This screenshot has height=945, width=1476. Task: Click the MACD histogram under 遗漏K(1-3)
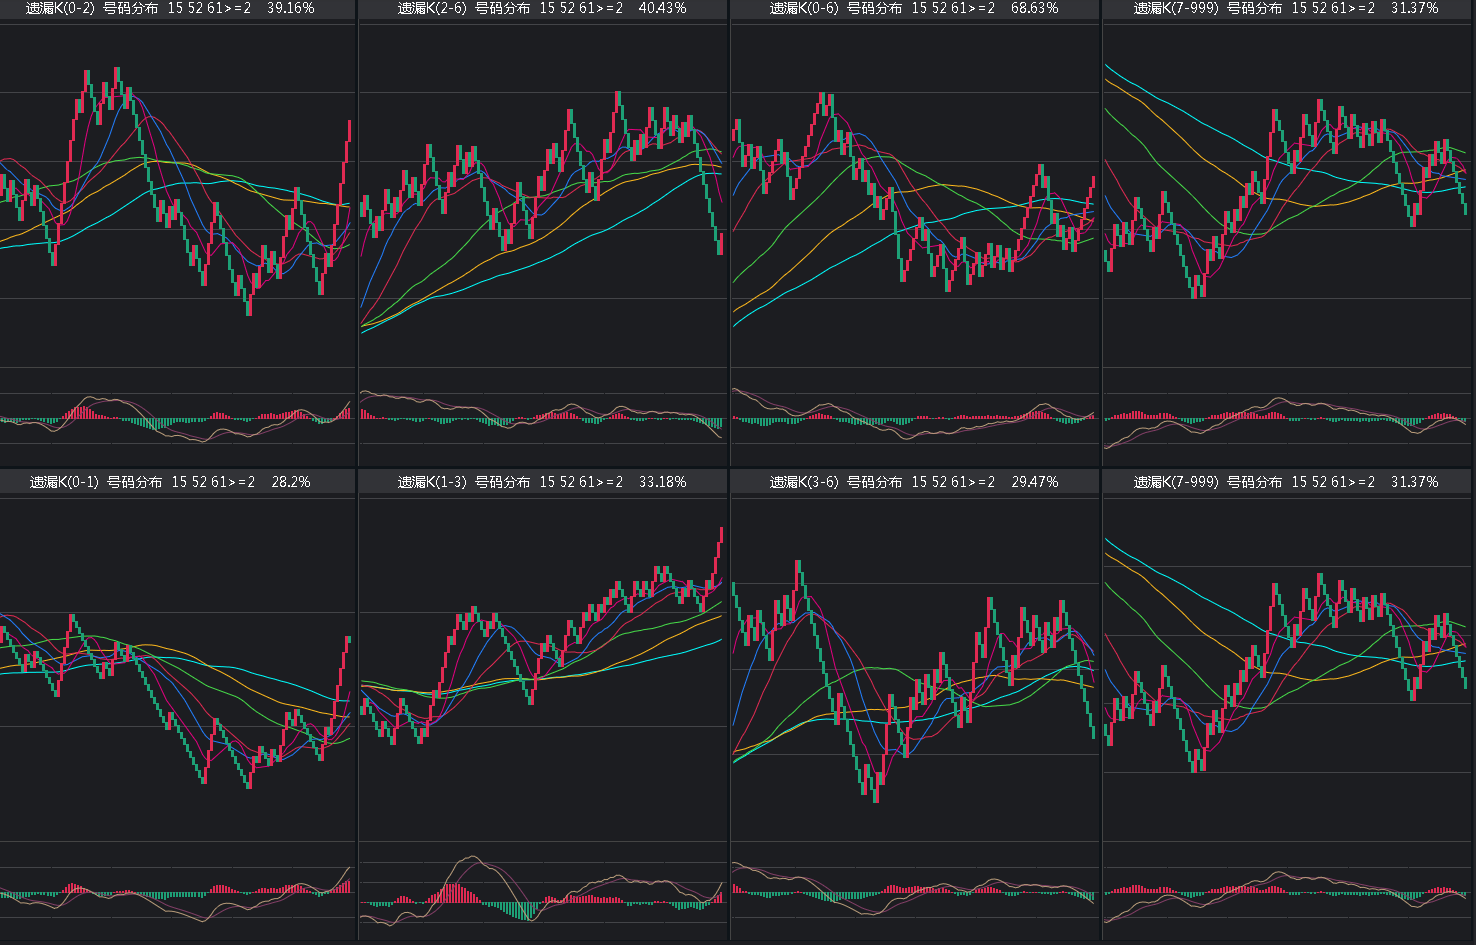pos(543,892)
